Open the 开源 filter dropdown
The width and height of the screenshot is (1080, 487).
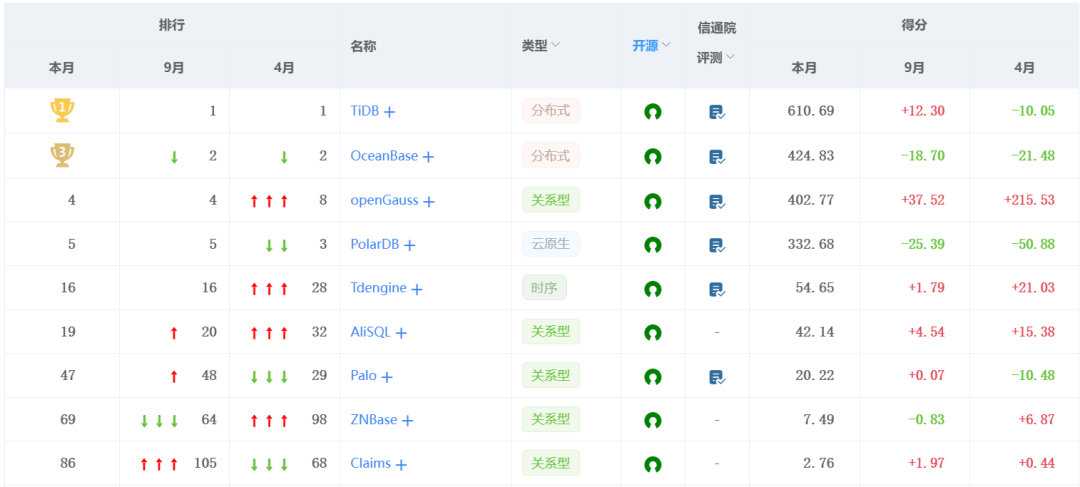tap(652, 45)
